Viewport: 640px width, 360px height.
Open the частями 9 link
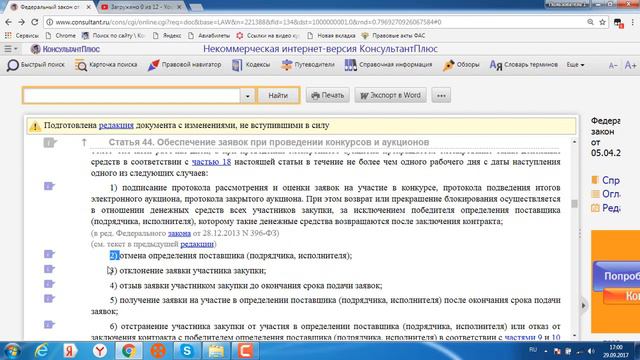523,338
